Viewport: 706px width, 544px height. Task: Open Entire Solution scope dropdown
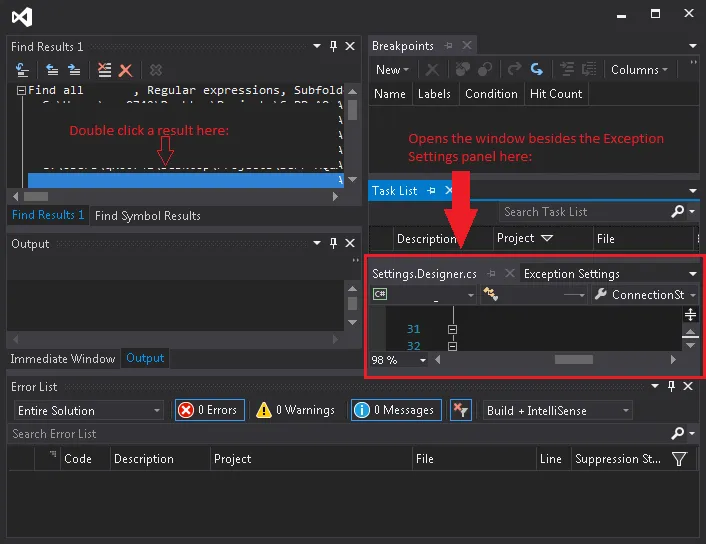(x=88, y=411)
